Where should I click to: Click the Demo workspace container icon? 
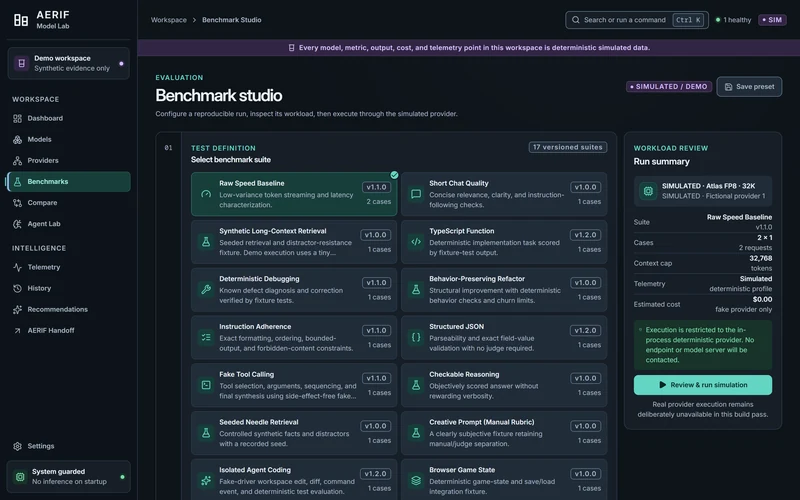[x=21, y=63]
